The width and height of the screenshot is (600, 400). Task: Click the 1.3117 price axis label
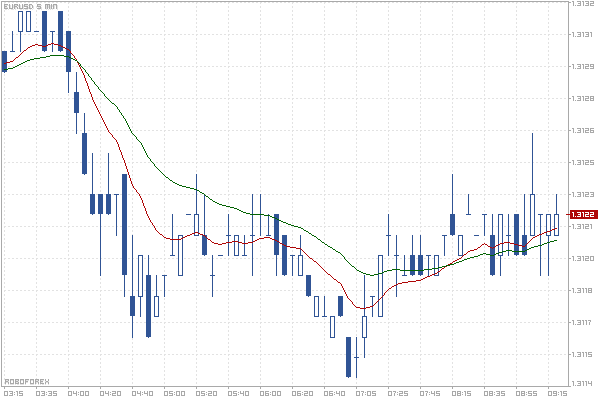tap(583, 323)
